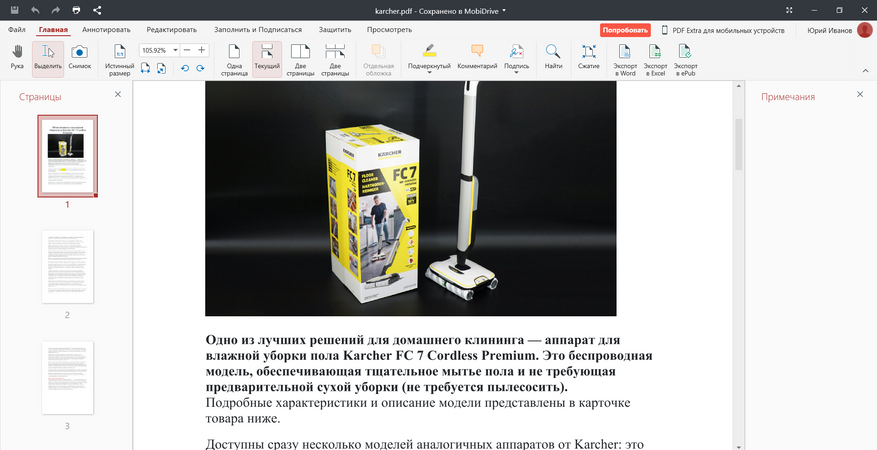Fit whole page icon

(x=161, y=68)
